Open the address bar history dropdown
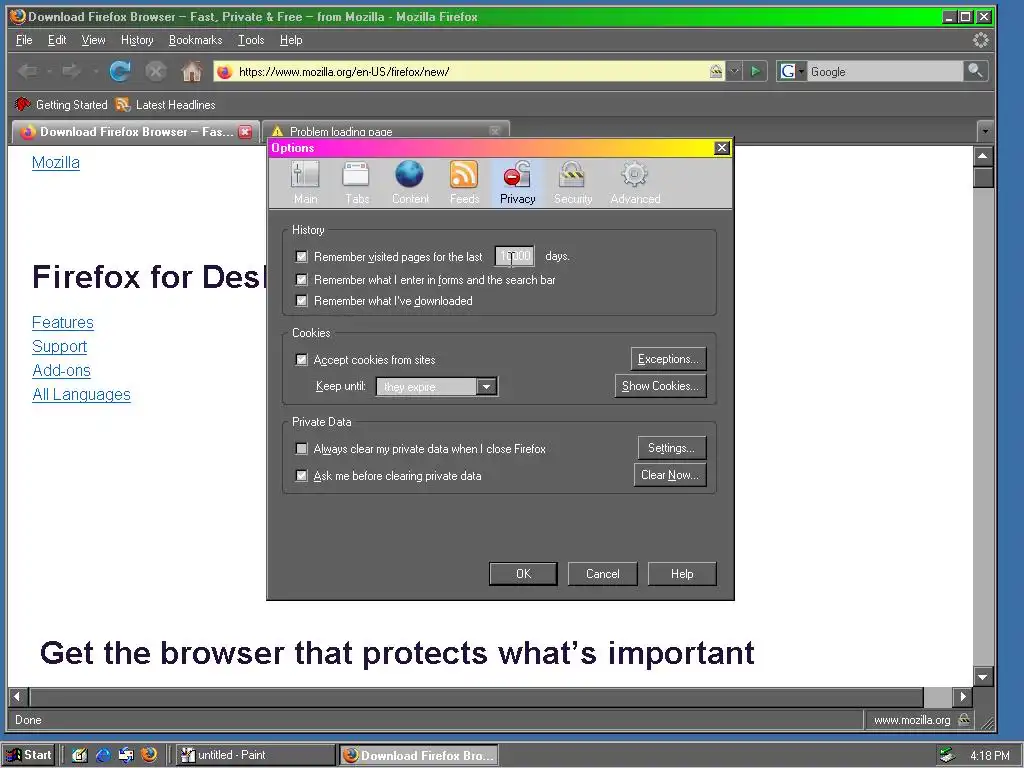 (x=735, y=71)
